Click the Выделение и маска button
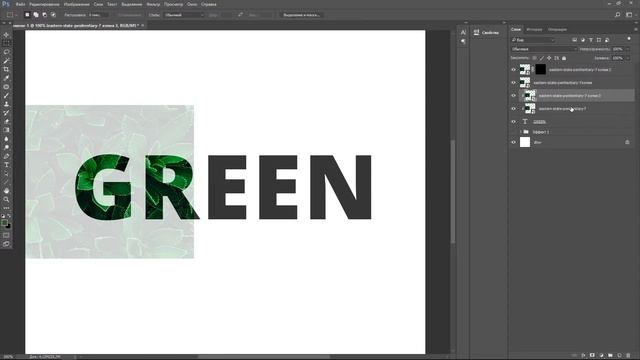Screen dimensions: 640x360 click(301, 15)
